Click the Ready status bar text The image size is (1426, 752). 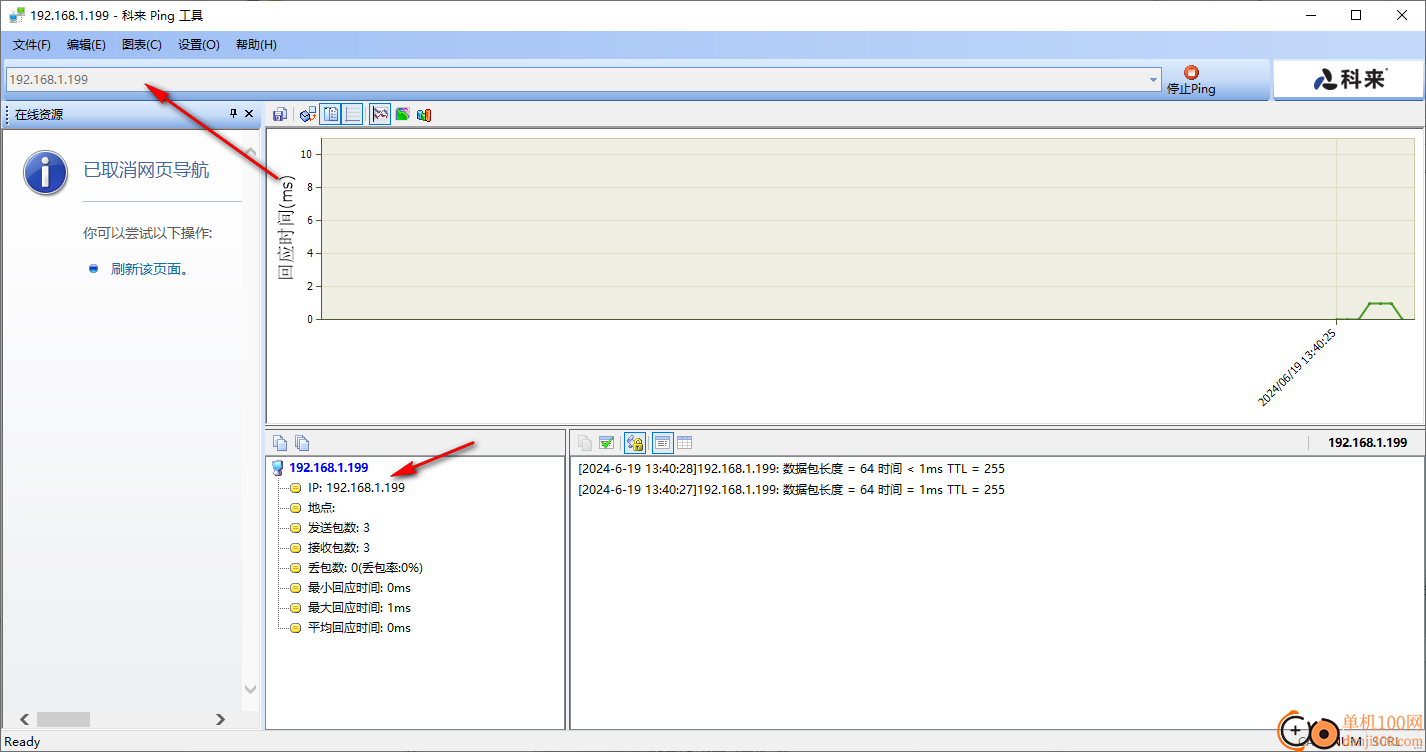(x=23, y=742)
